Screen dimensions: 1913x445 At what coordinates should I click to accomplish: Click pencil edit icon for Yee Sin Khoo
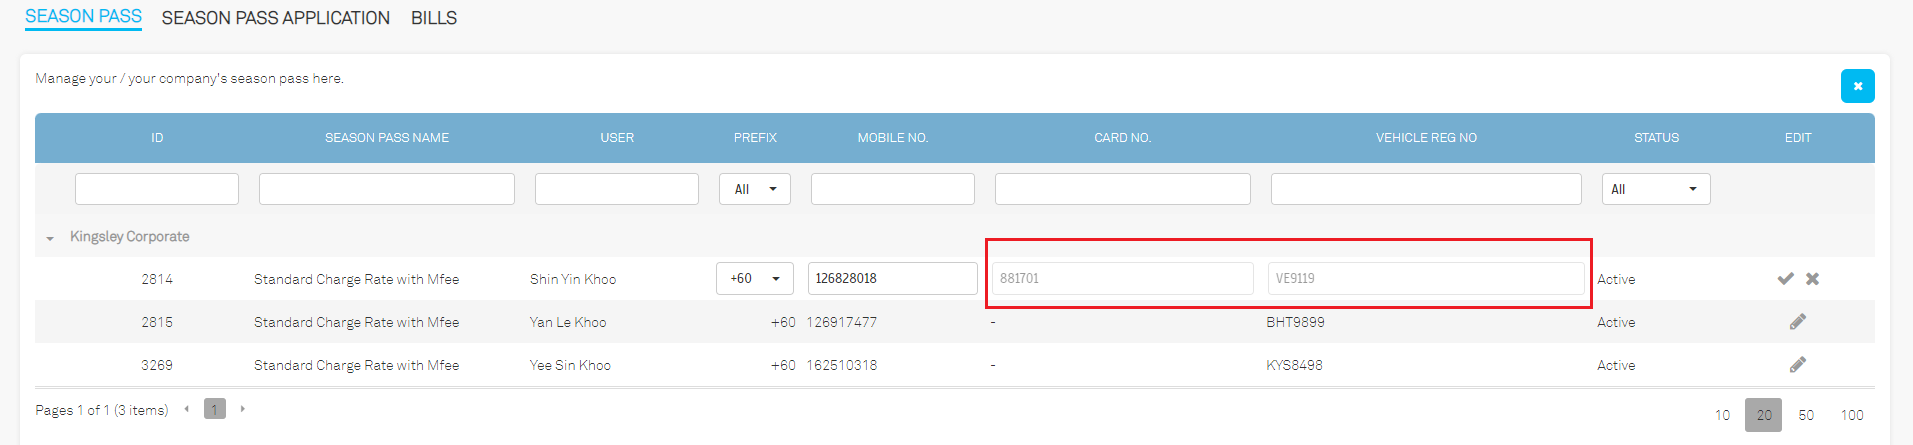1797,365
